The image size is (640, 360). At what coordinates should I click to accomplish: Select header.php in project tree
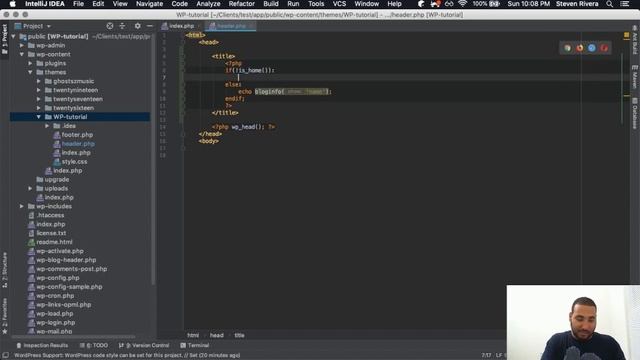point(78,144)
